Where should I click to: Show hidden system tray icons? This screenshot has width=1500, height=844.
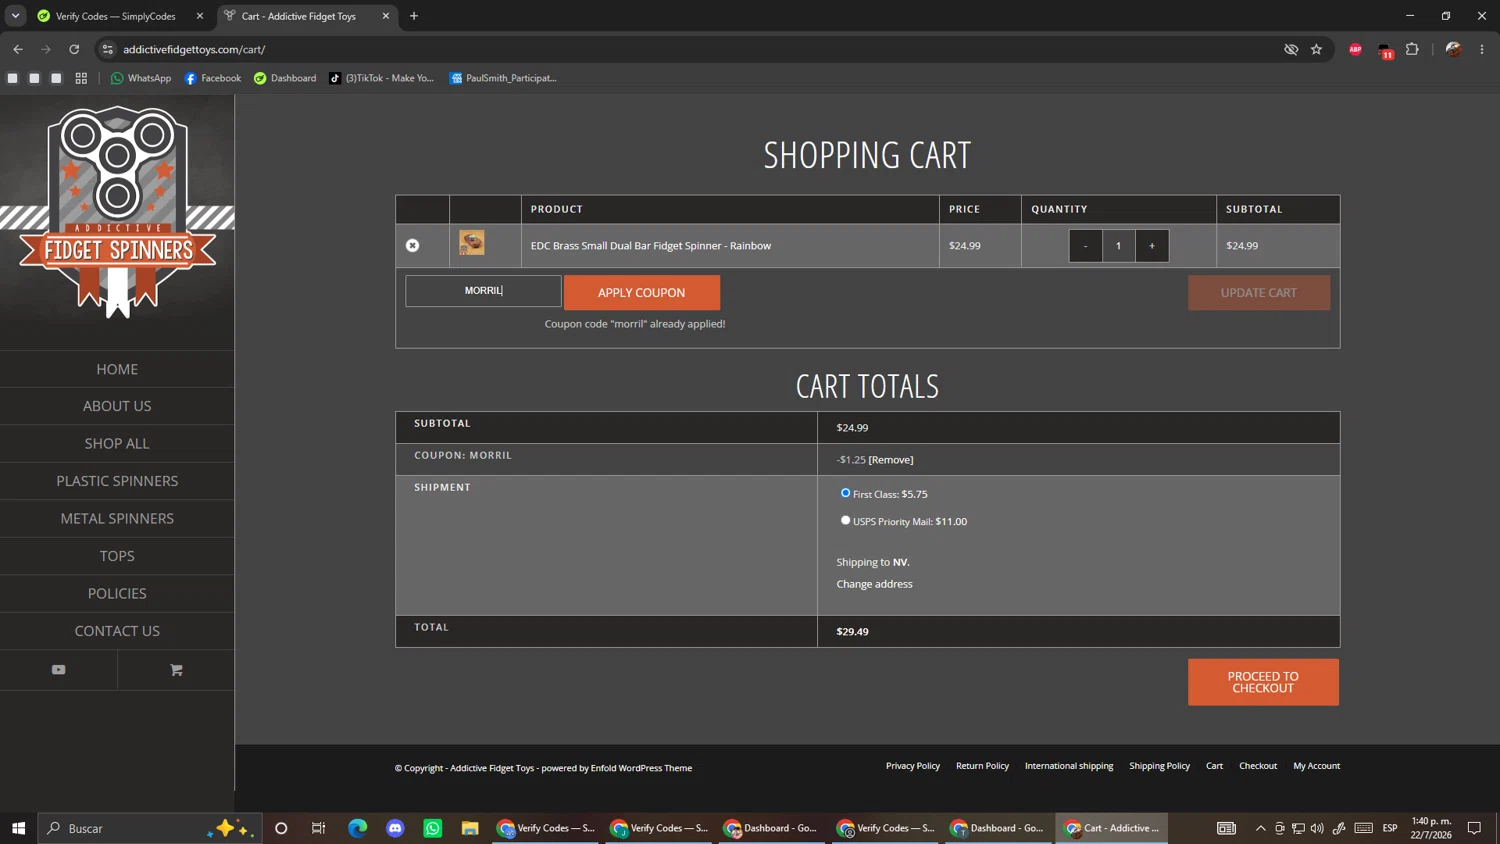pos(1260,828)
